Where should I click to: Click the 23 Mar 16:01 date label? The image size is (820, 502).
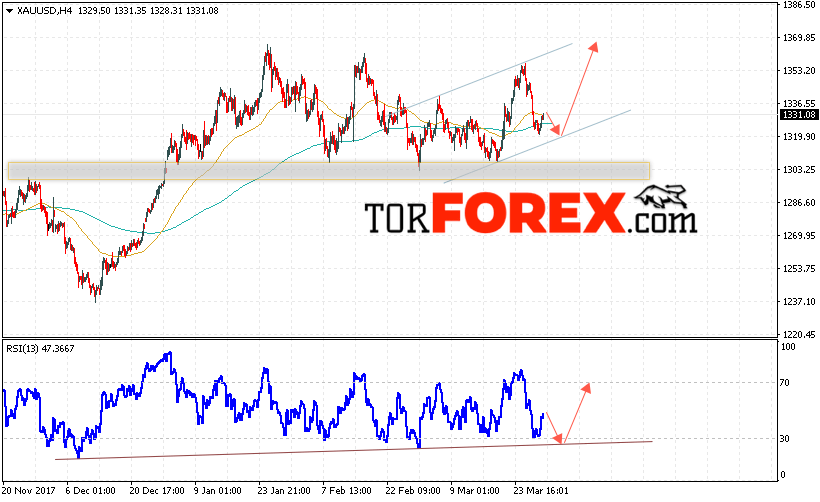(x=541, y=491)
